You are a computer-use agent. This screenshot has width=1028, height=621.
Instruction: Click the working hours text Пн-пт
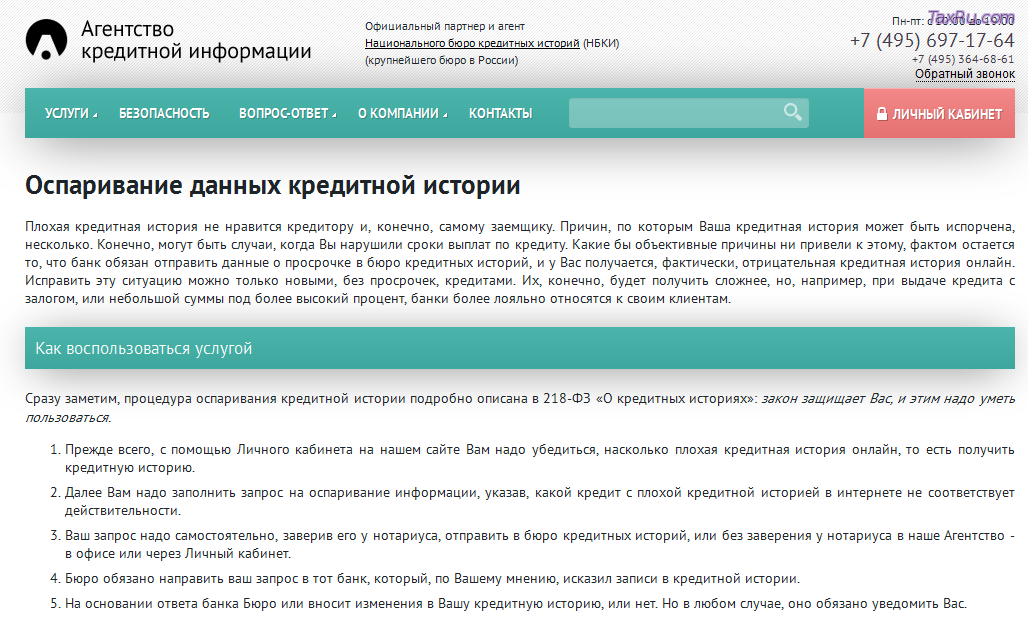908,21
